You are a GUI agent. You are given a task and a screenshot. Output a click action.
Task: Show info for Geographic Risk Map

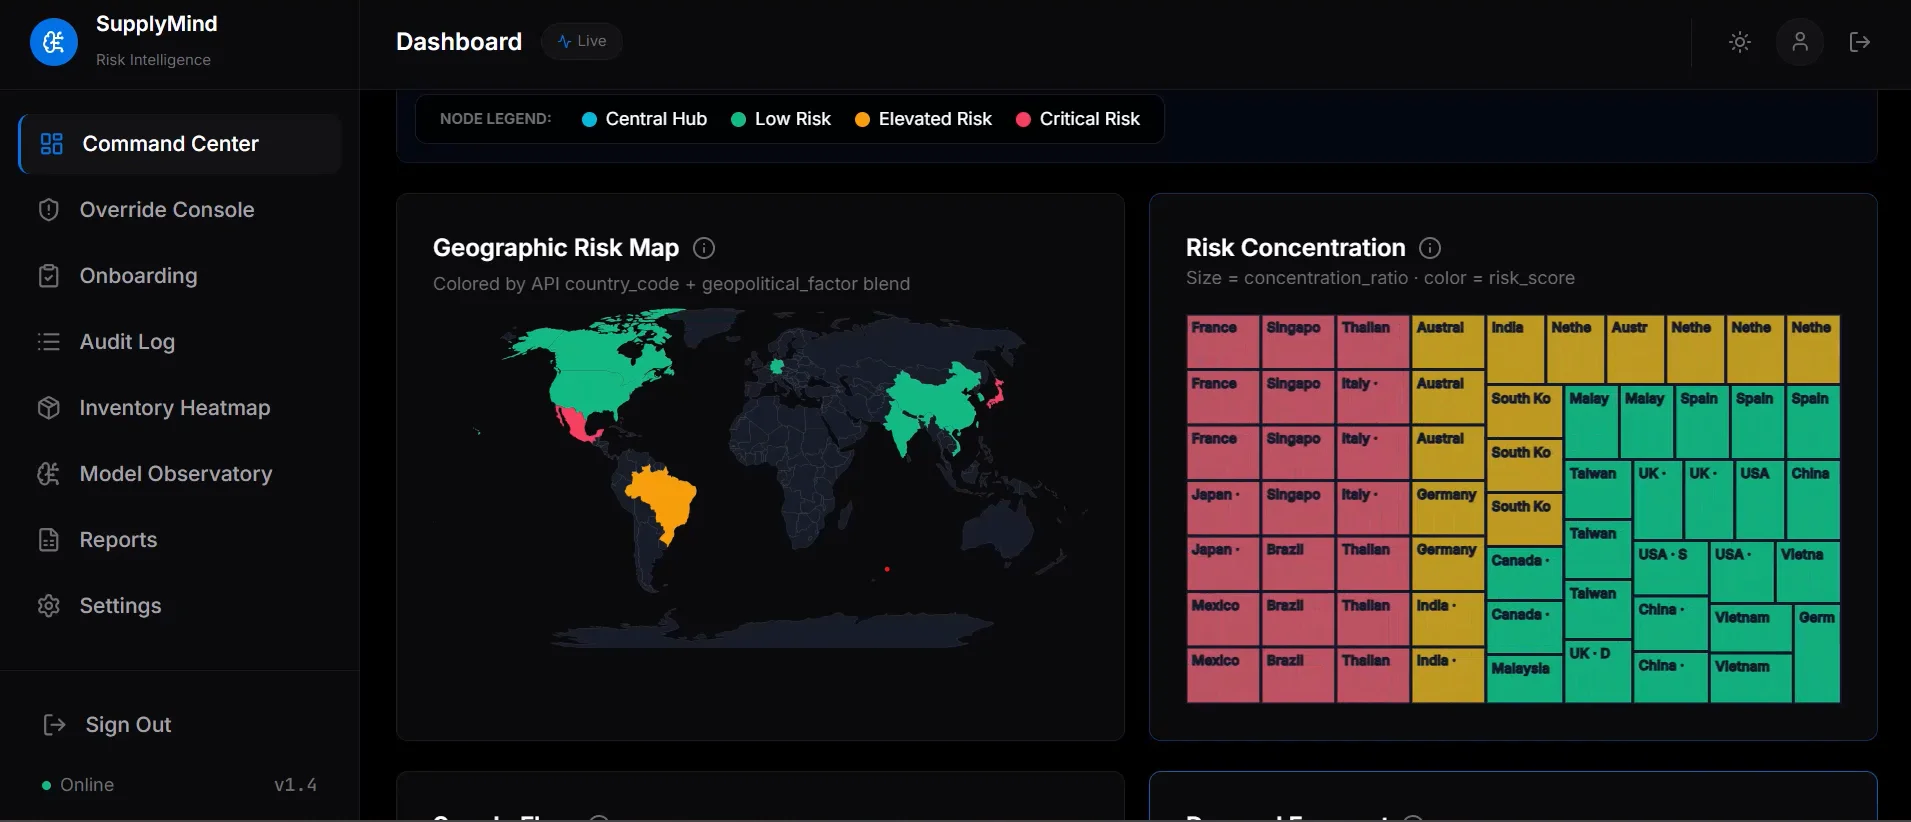click(x=704, y=248)
